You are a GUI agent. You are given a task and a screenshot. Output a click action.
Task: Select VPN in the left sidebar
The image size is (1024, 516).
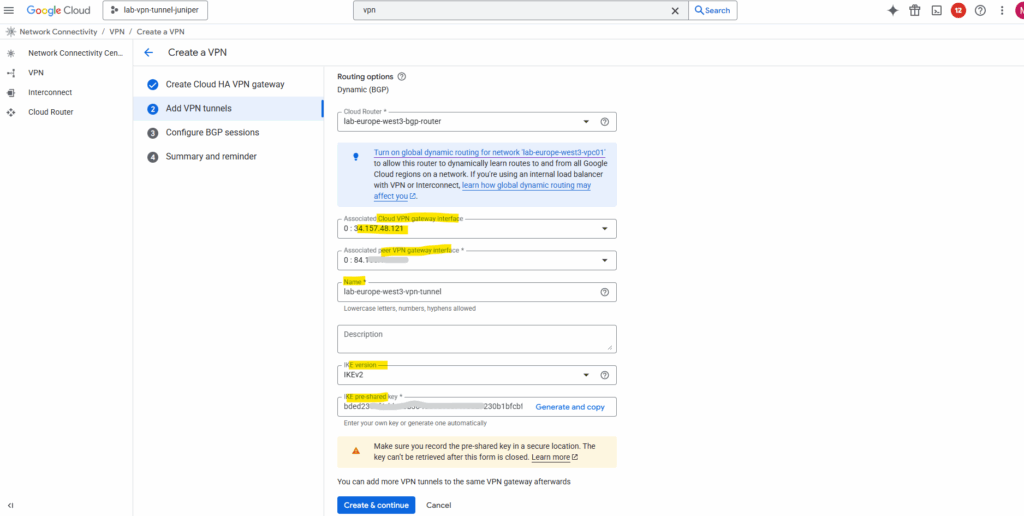[x=36, y=73]
